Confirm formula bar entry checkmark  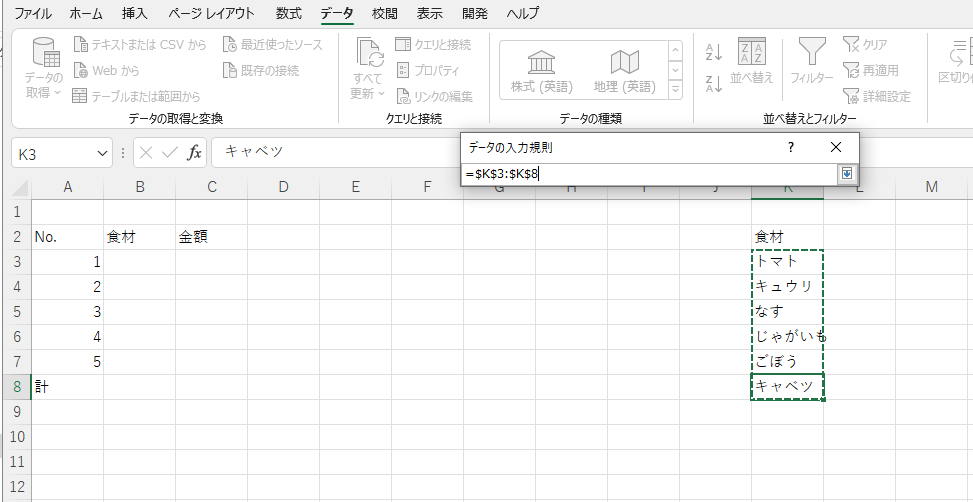pyautogui.click(x=169, y=153)
